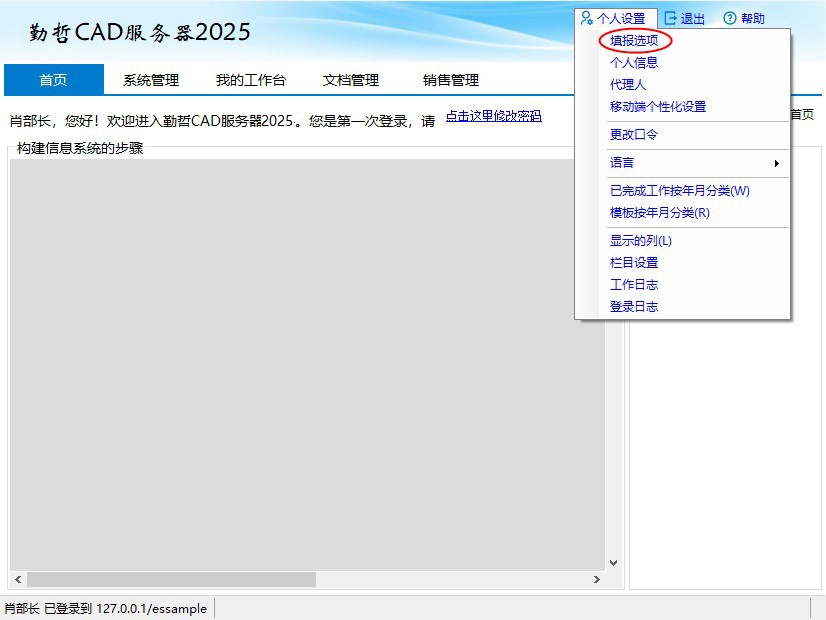Select the 首页 tab
The height and width of the screenshot is (620, 826).
coord(53,80)
